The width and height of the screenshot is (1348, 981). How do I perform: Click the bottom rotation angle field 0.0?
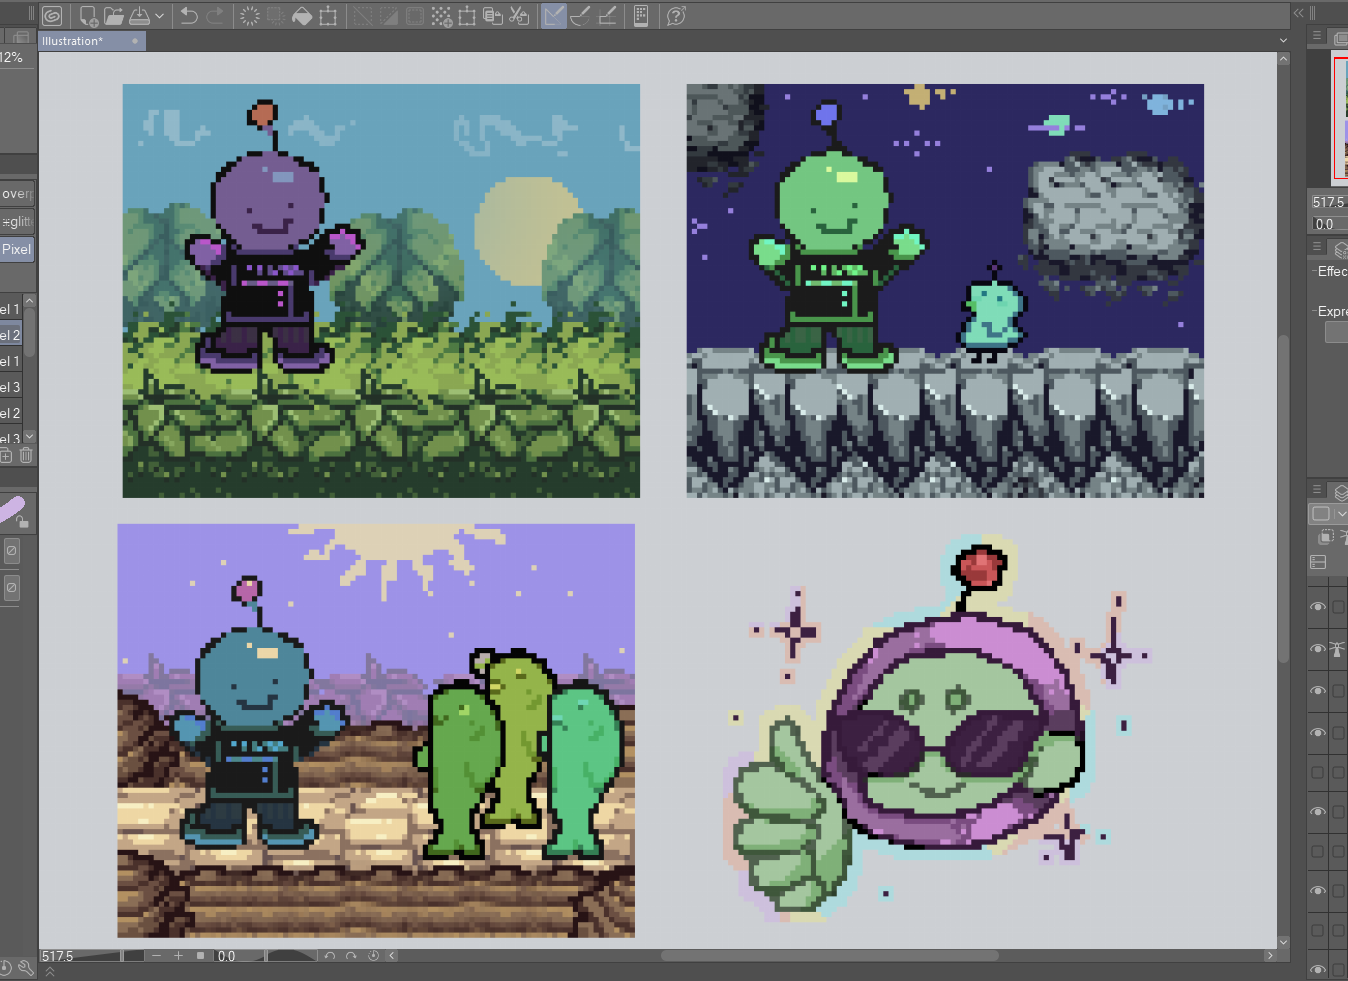pos(227,956)
